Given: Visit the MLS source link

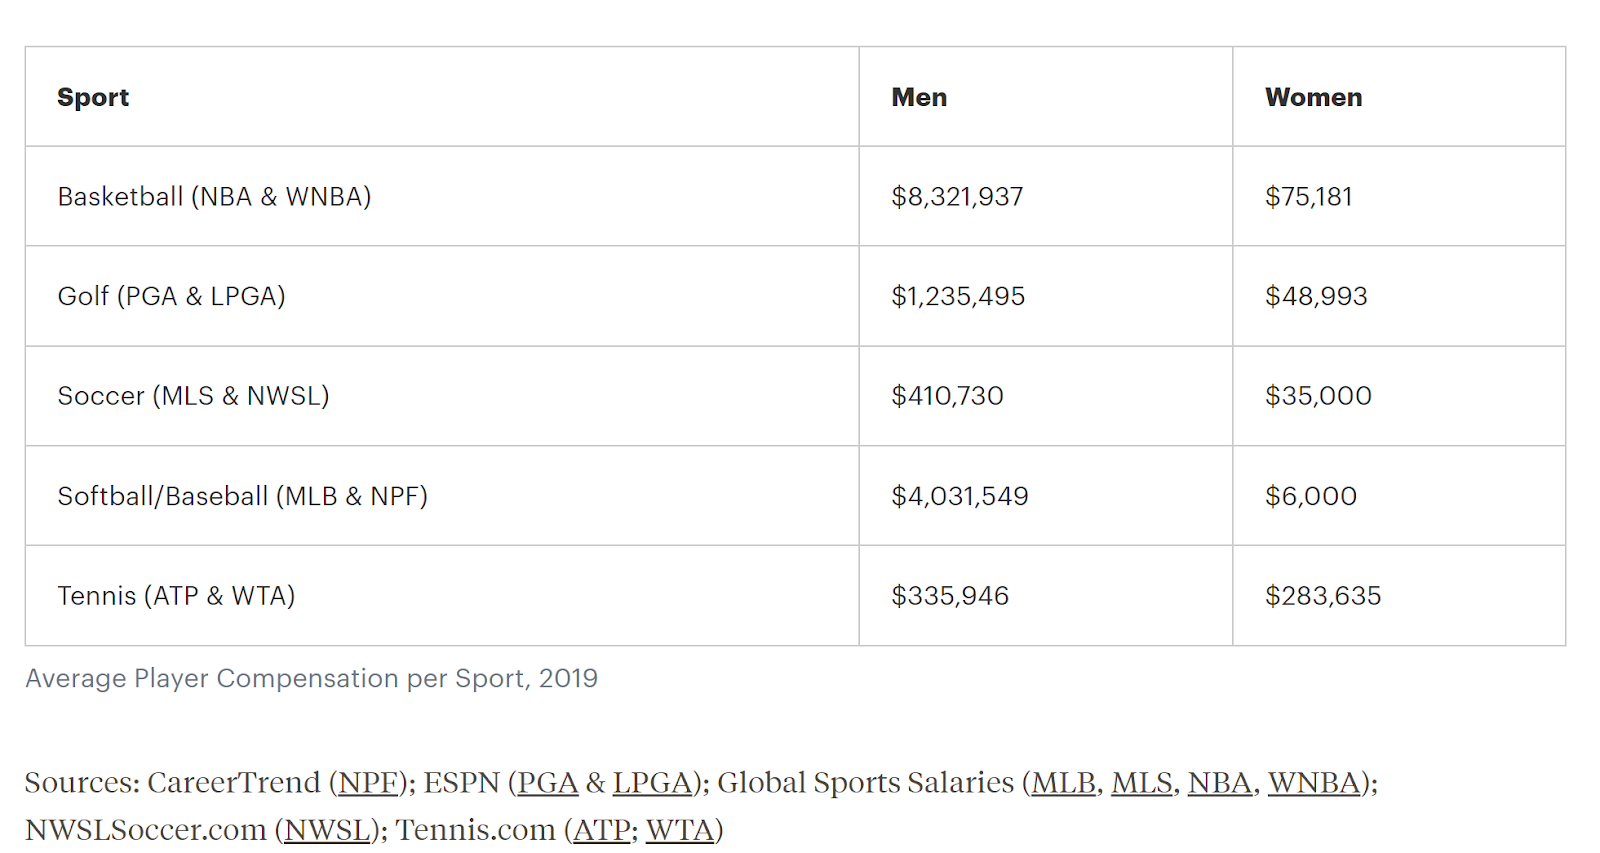Looking at the screenshot, I should pos(1141,783).
